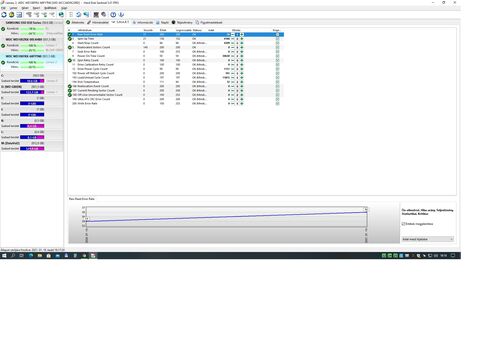
Task: Open File Explorer from the taskbar
Action: pyautogui.click(x=40, y=256)
